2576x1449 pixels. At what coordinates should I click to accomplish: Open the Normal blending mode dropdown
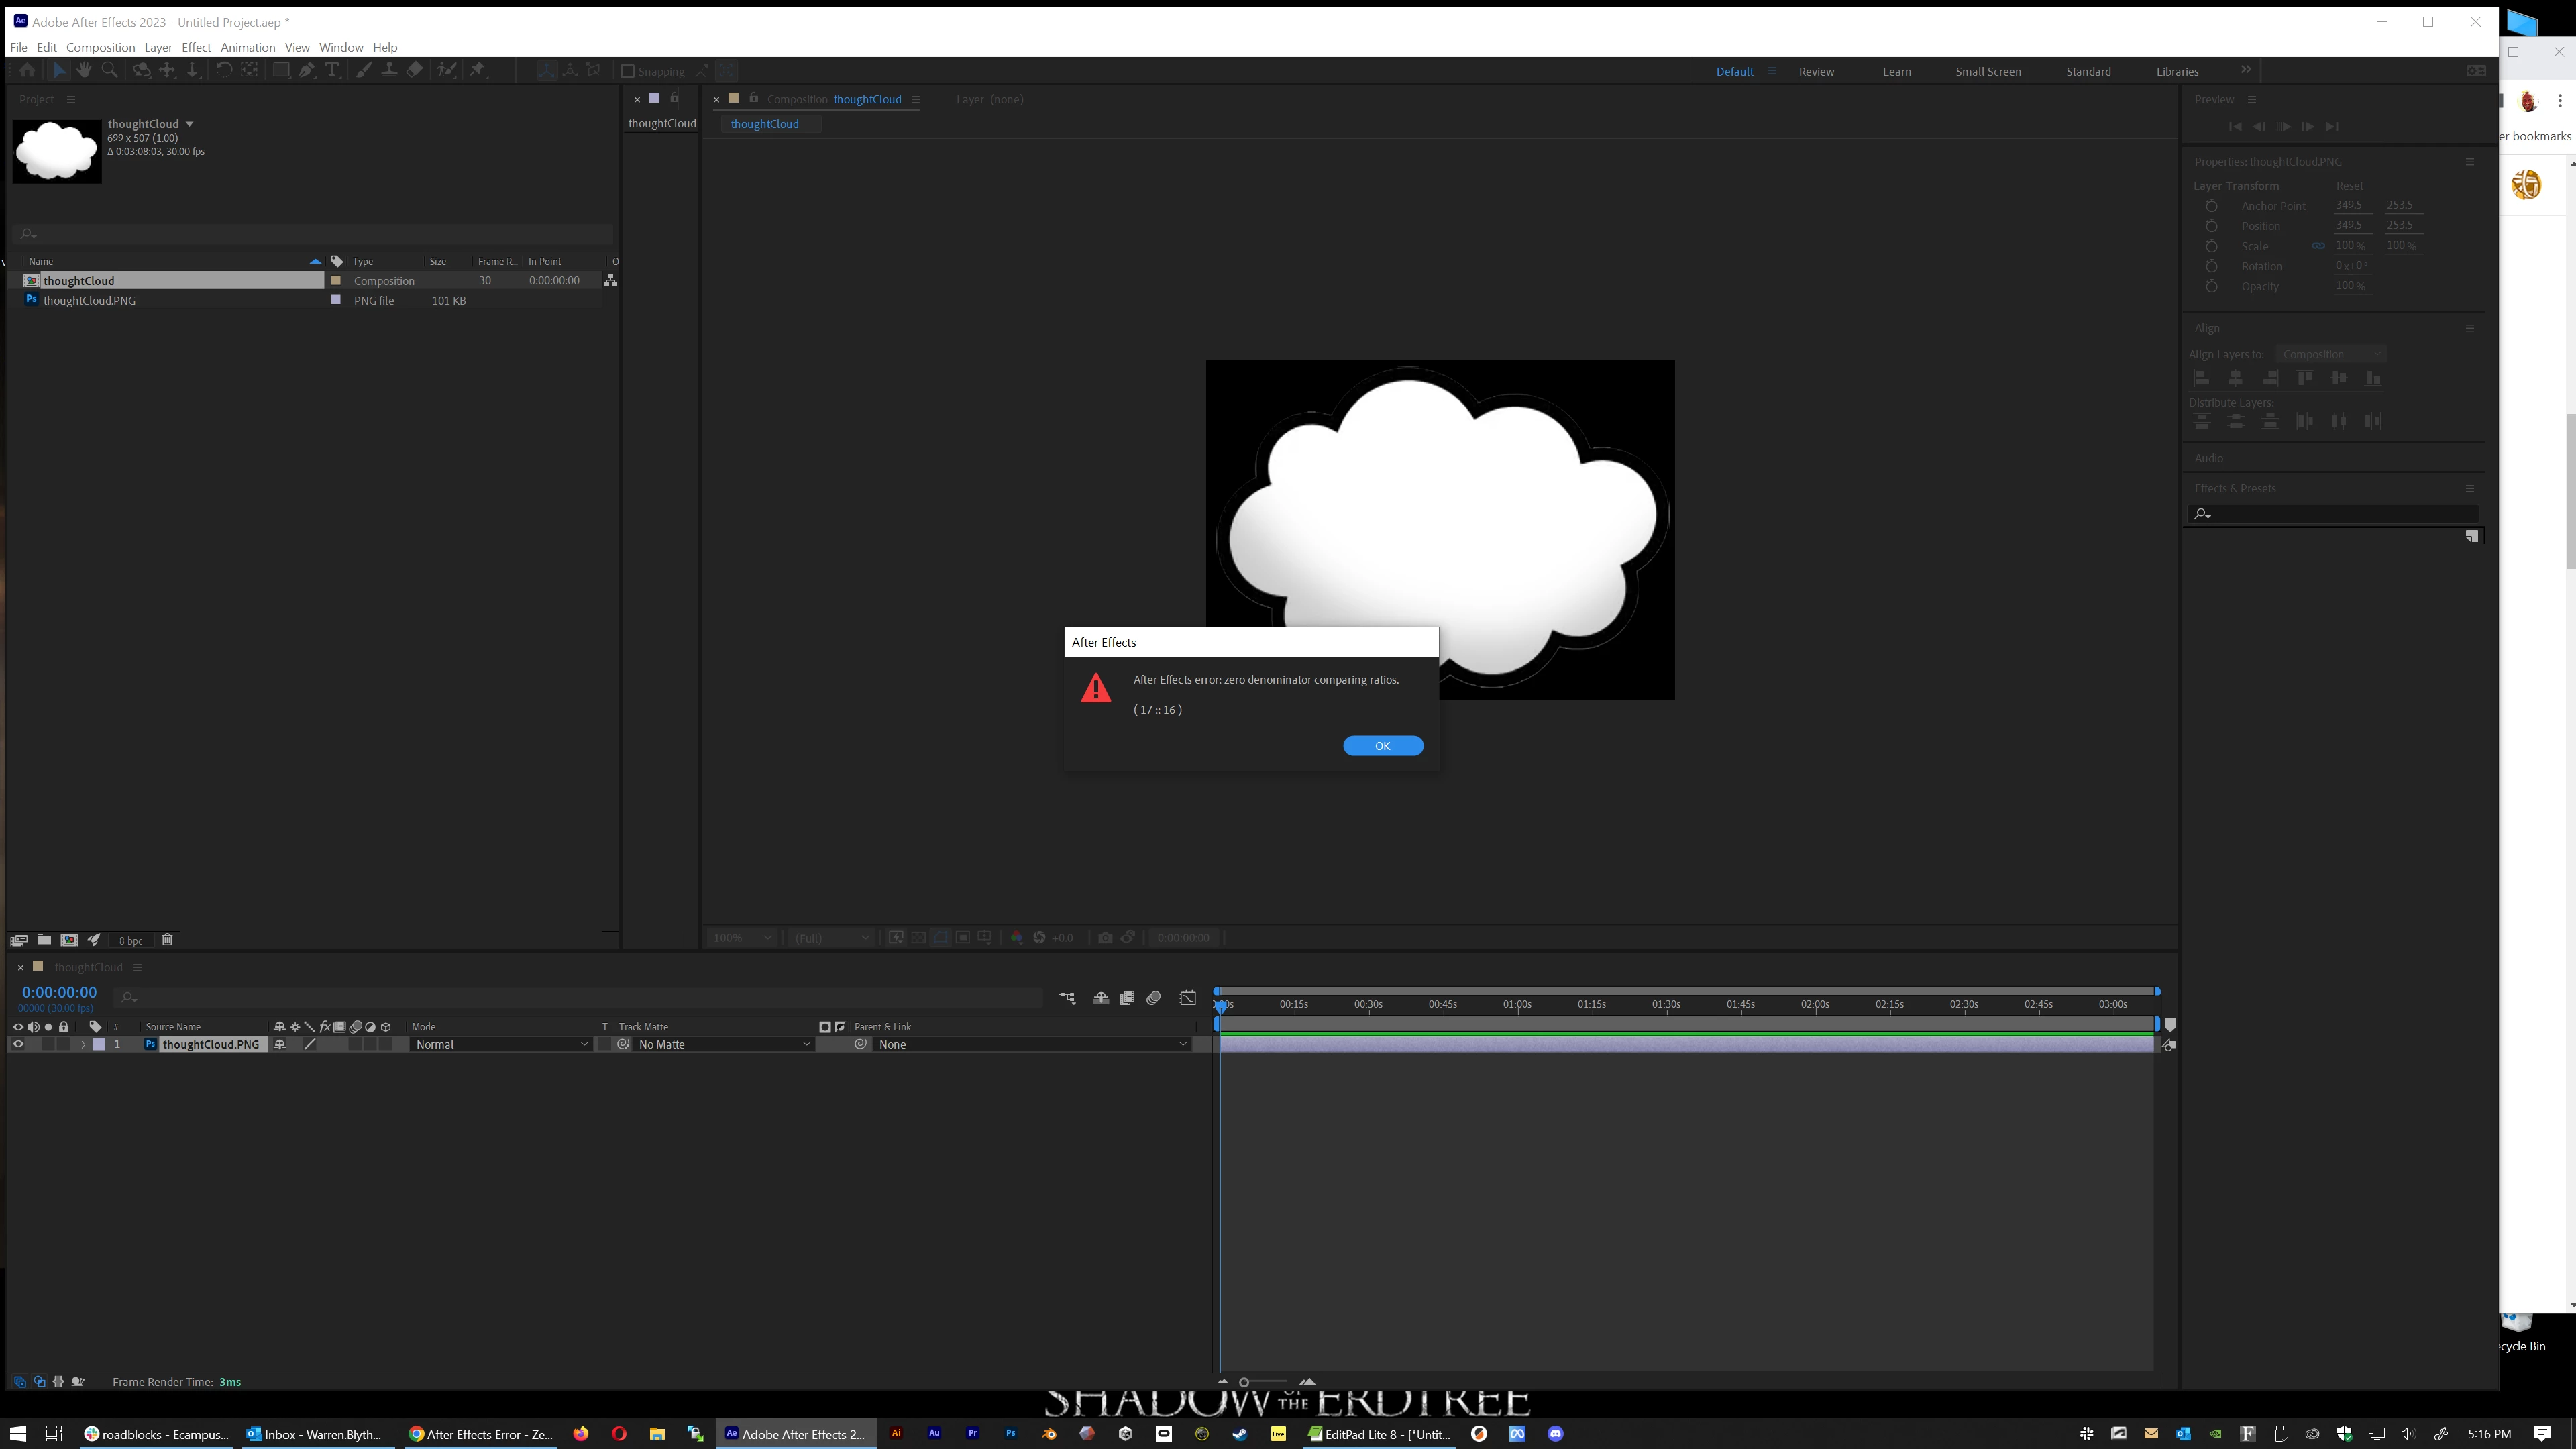501,1044
